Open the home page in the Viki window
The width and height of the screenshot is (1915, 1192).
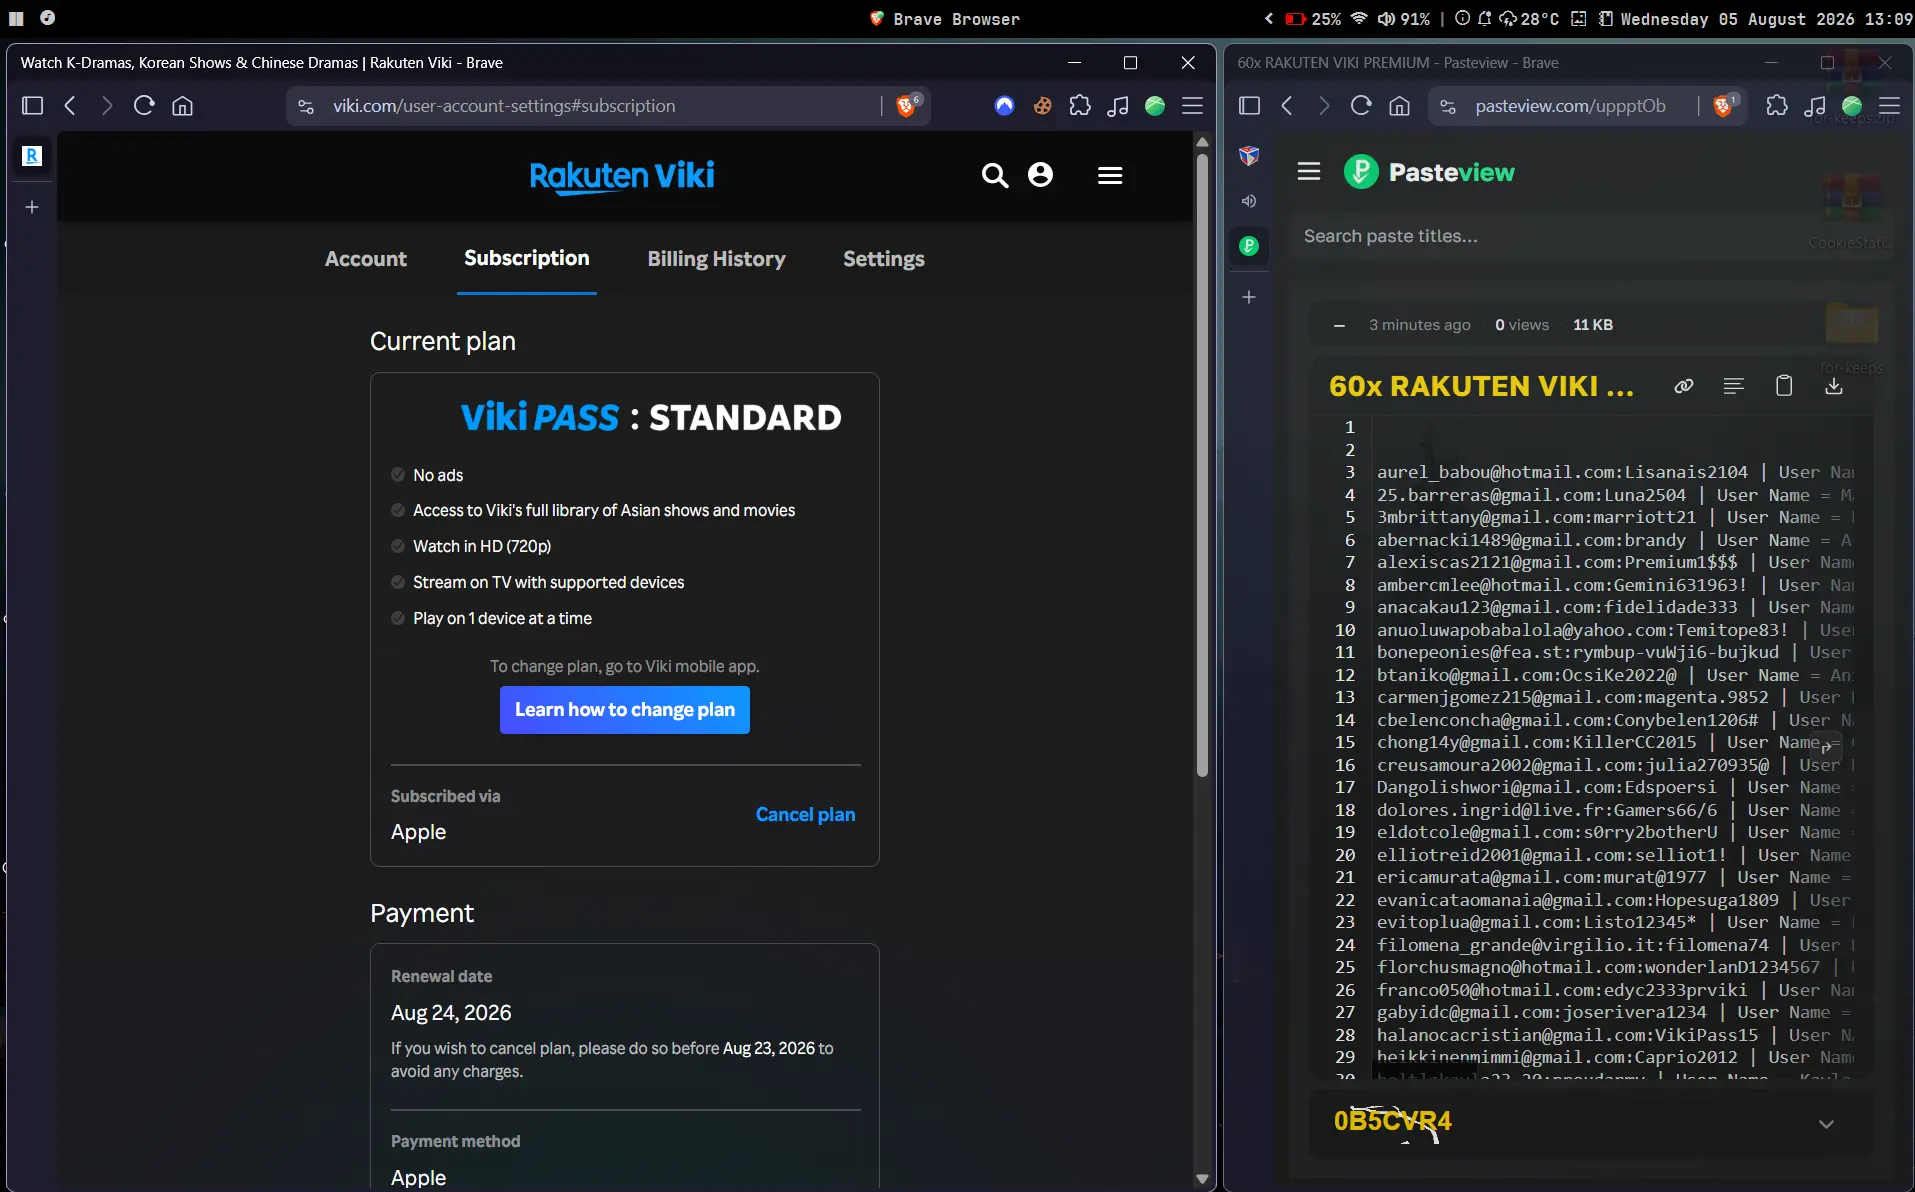(182, 106)
